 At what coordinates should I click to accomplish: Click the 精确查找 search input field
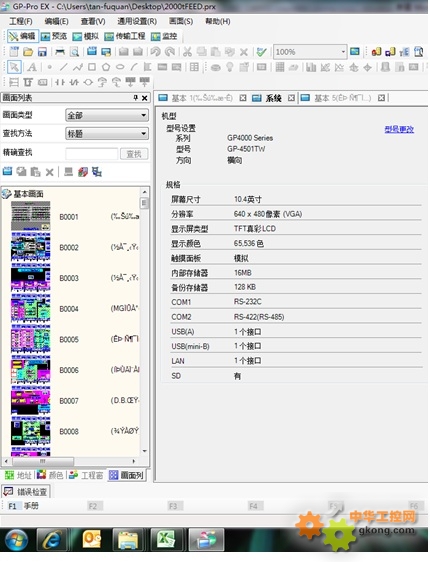point(92,154)
